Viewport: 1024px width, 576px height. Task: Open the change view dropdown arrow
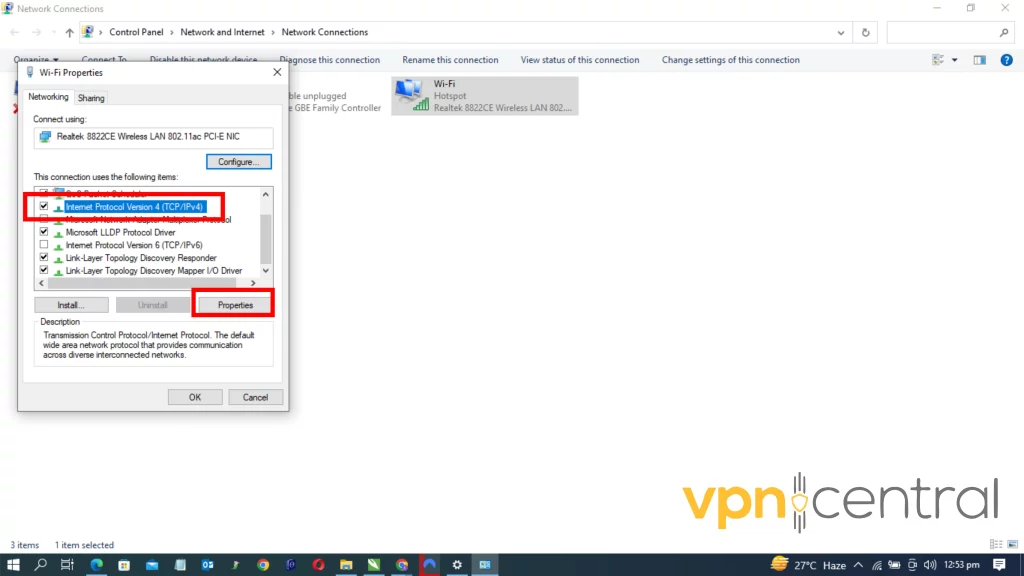[x=955, y=60]
